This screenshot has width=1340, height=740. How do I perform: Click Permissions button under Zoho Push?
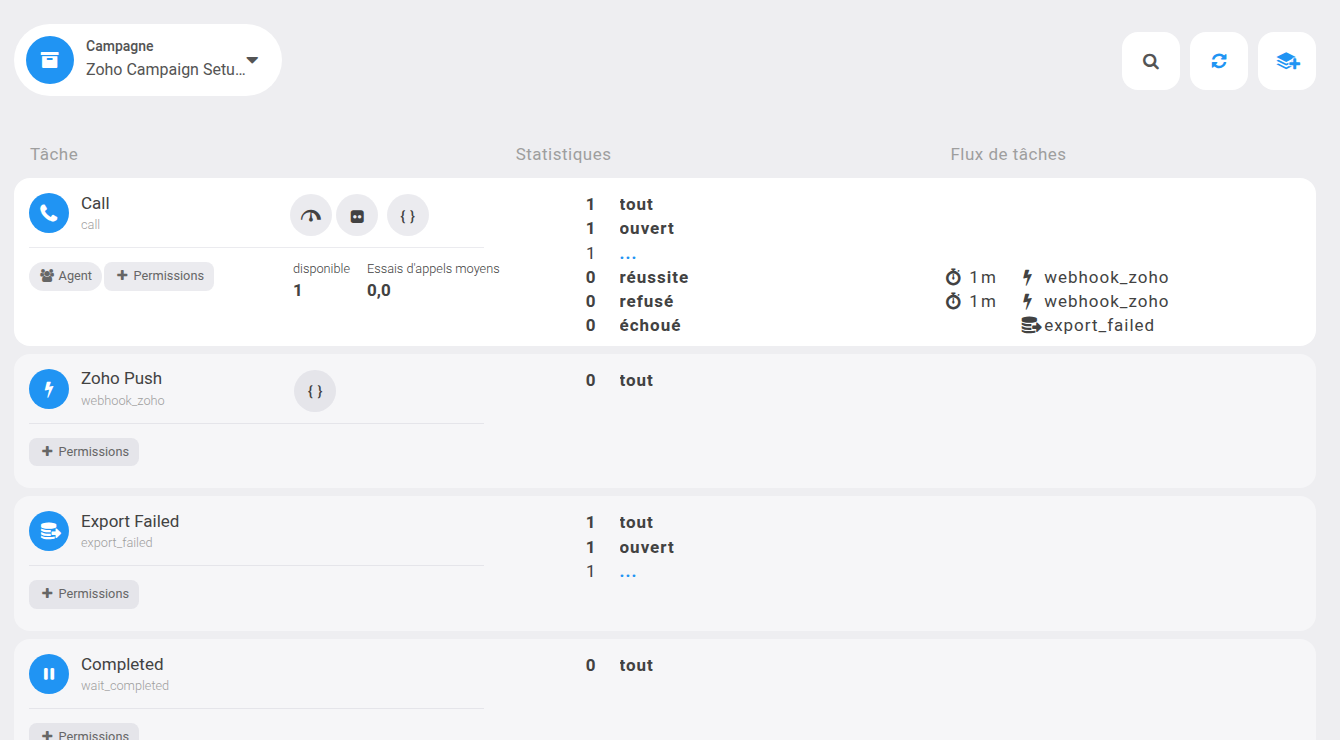pos(84,452)
